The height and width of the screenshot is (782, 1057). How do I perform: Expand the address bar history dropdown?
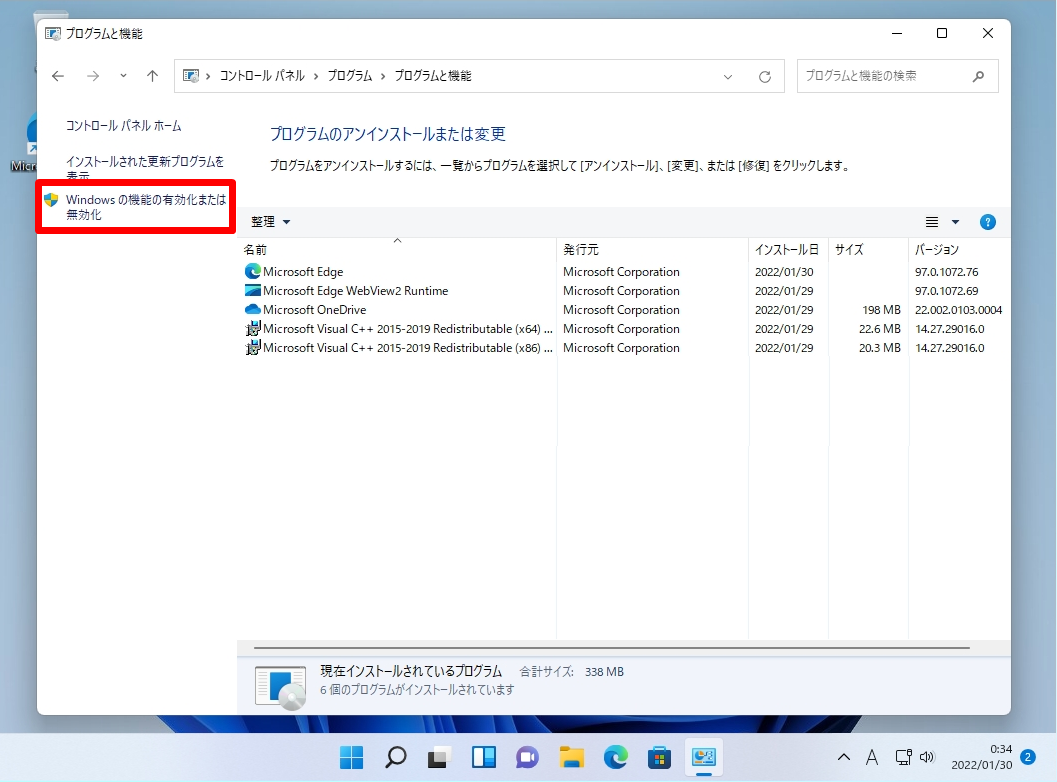coord(728,76)
